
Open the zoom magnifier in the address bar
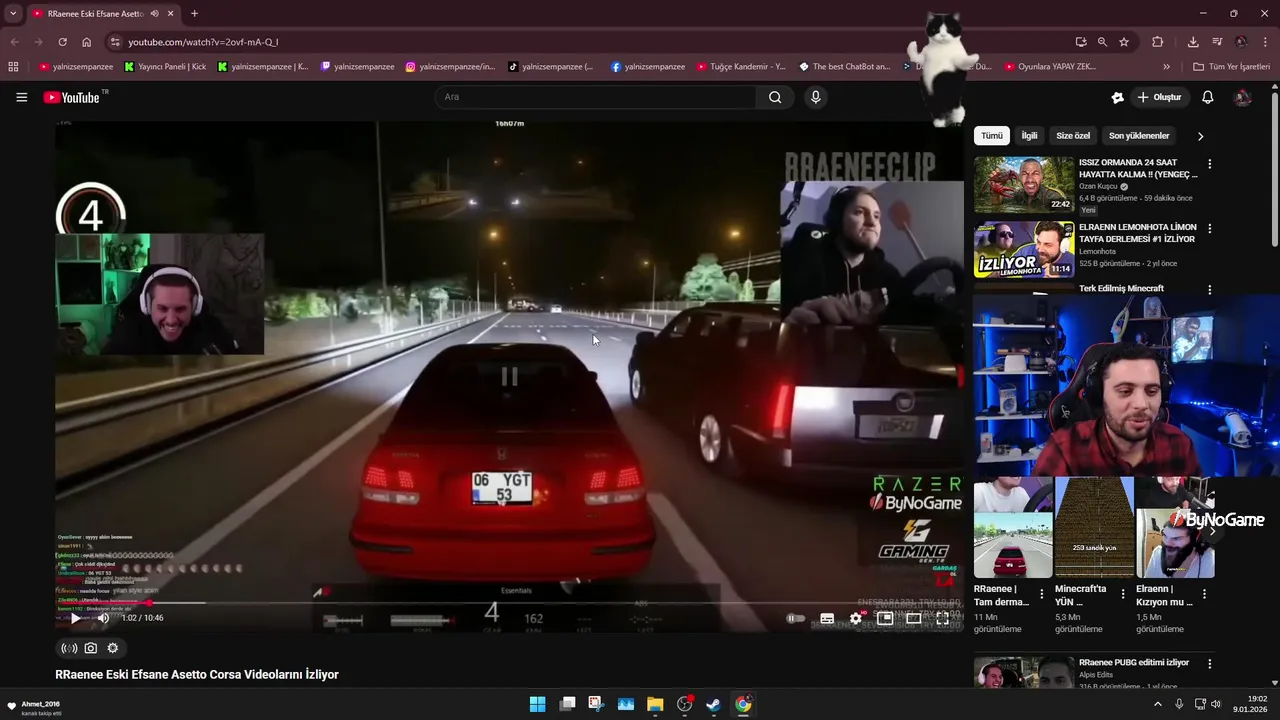[1102, 42]
